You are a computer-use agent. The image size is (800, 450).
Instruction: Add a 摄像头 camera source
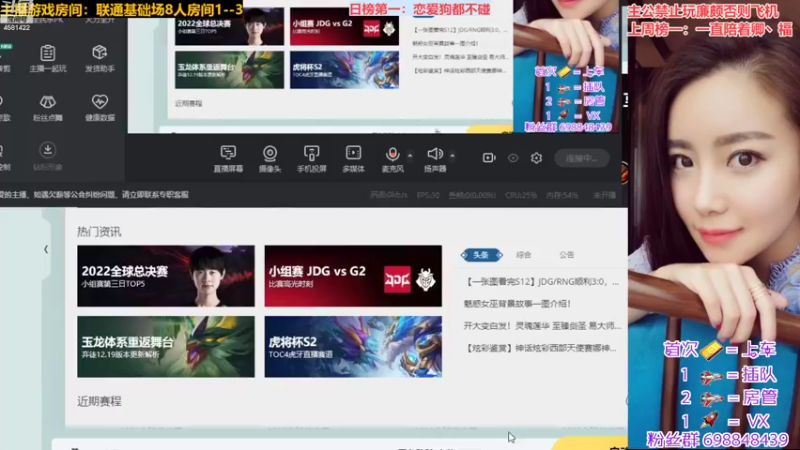point(270,159)
